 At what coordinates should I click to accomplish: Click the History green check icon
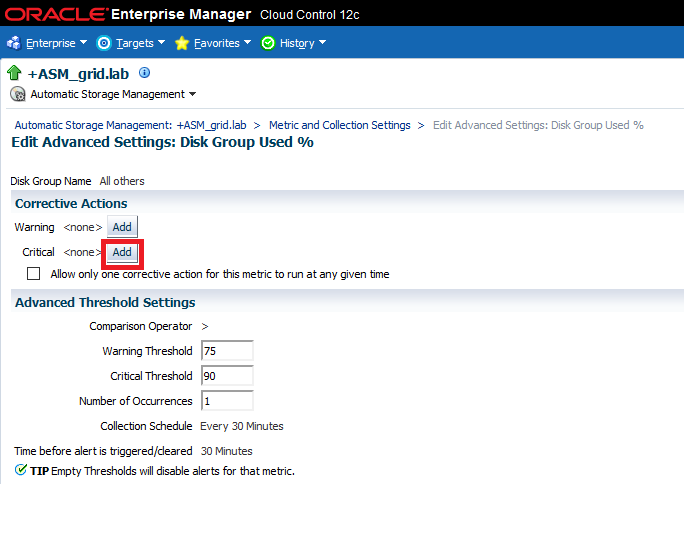pos(268,43)
